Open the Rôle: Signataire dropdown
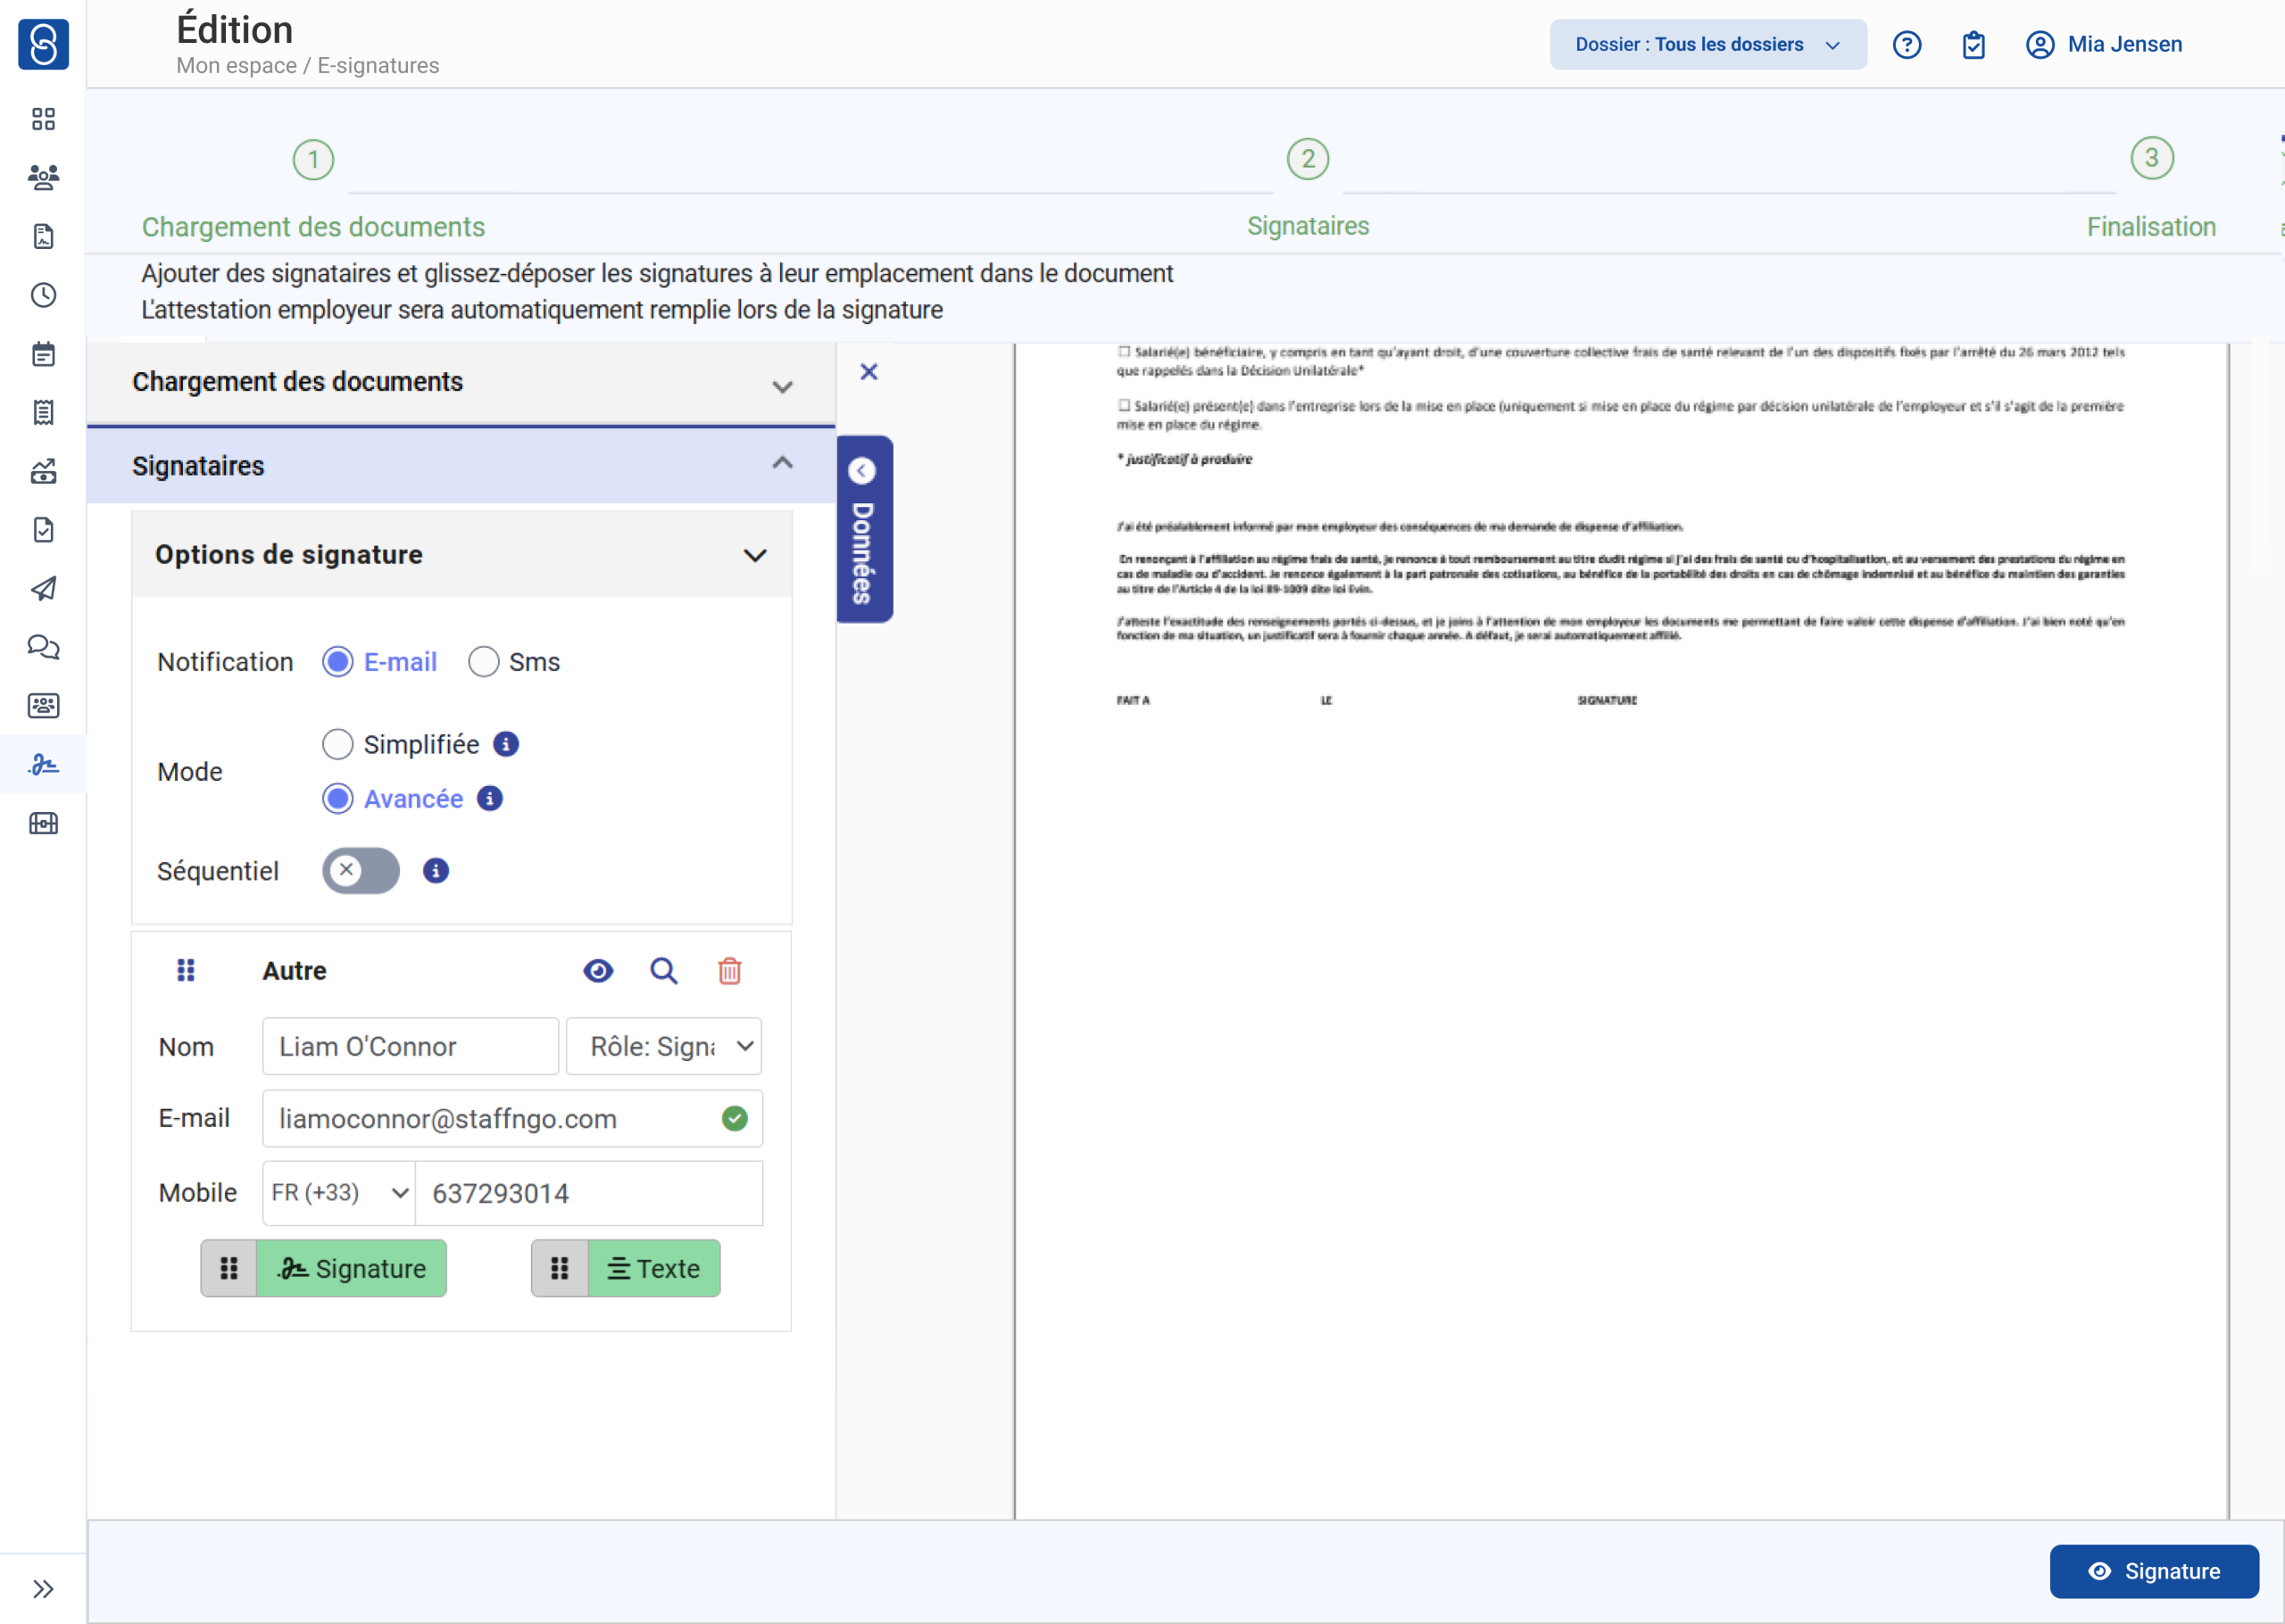The image size is (2285, 1624). pyautogui.click(x=664, y=1046)
